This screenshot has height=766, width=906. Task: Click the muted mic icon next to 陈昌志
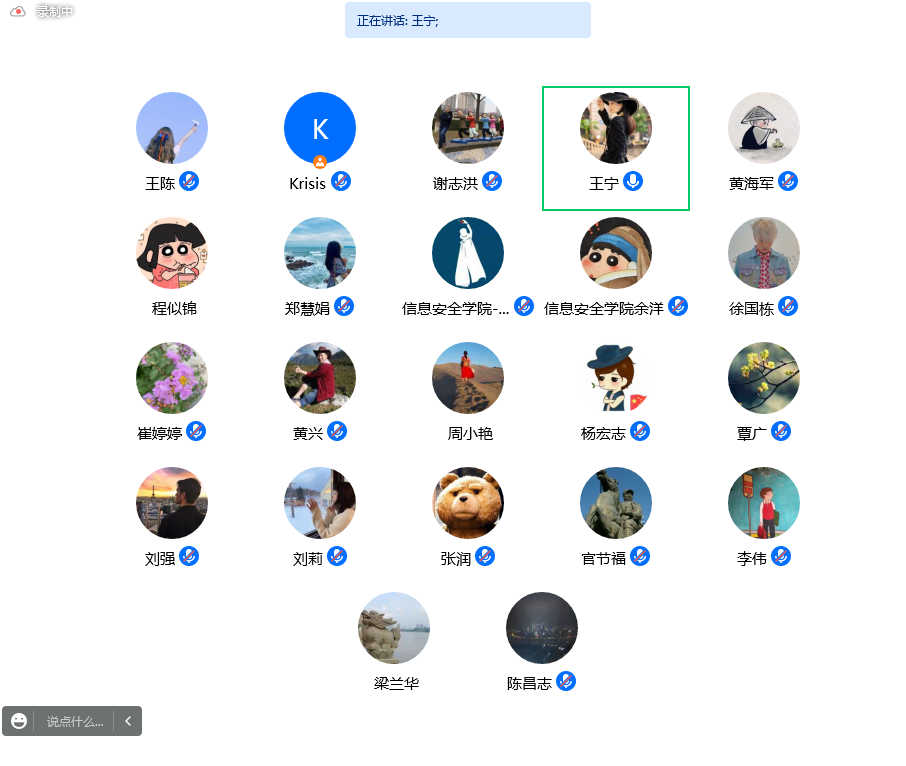pos(566,681)
